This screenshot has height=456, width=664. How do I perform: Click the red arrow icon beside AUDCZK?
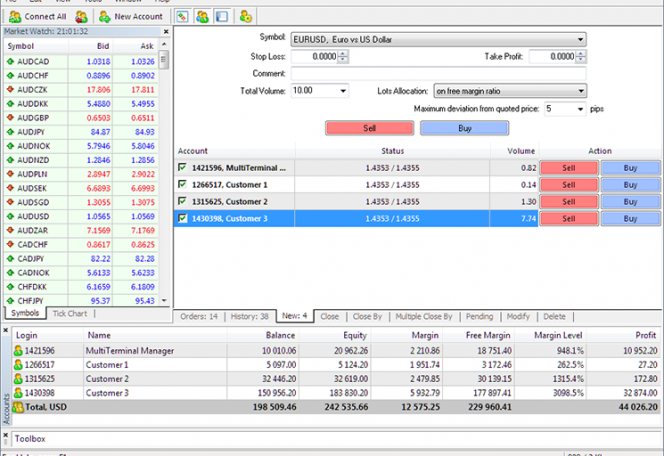pos(10,89)
